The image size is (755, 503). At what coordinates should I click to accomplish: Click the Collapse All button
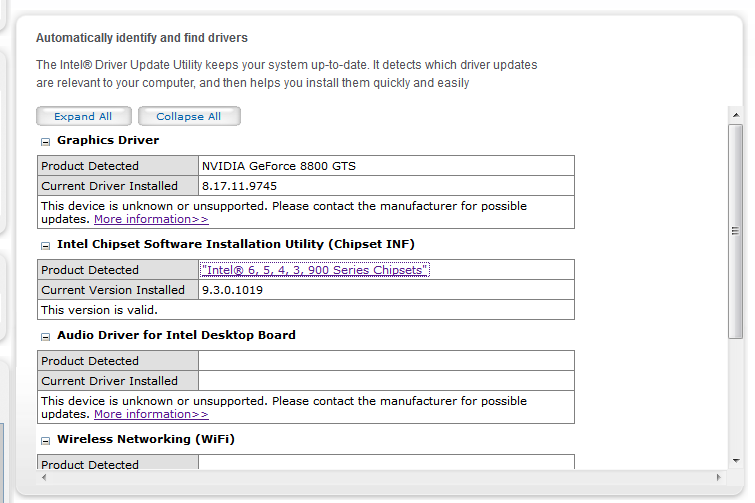189,116
